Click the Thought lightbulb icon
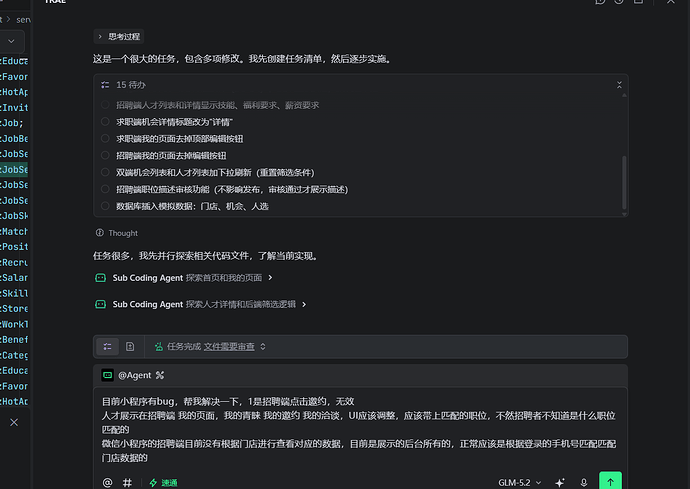690x489 pixels. click(100, 233)
